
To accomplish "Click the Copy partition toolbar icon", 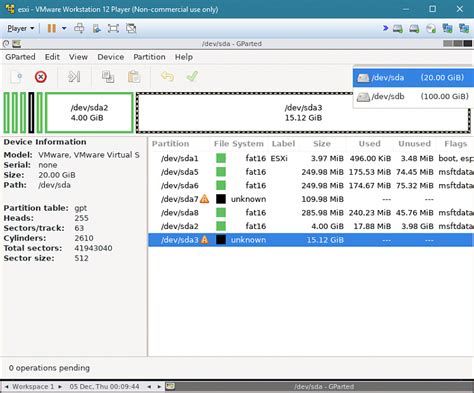I will tap(108, 77).
